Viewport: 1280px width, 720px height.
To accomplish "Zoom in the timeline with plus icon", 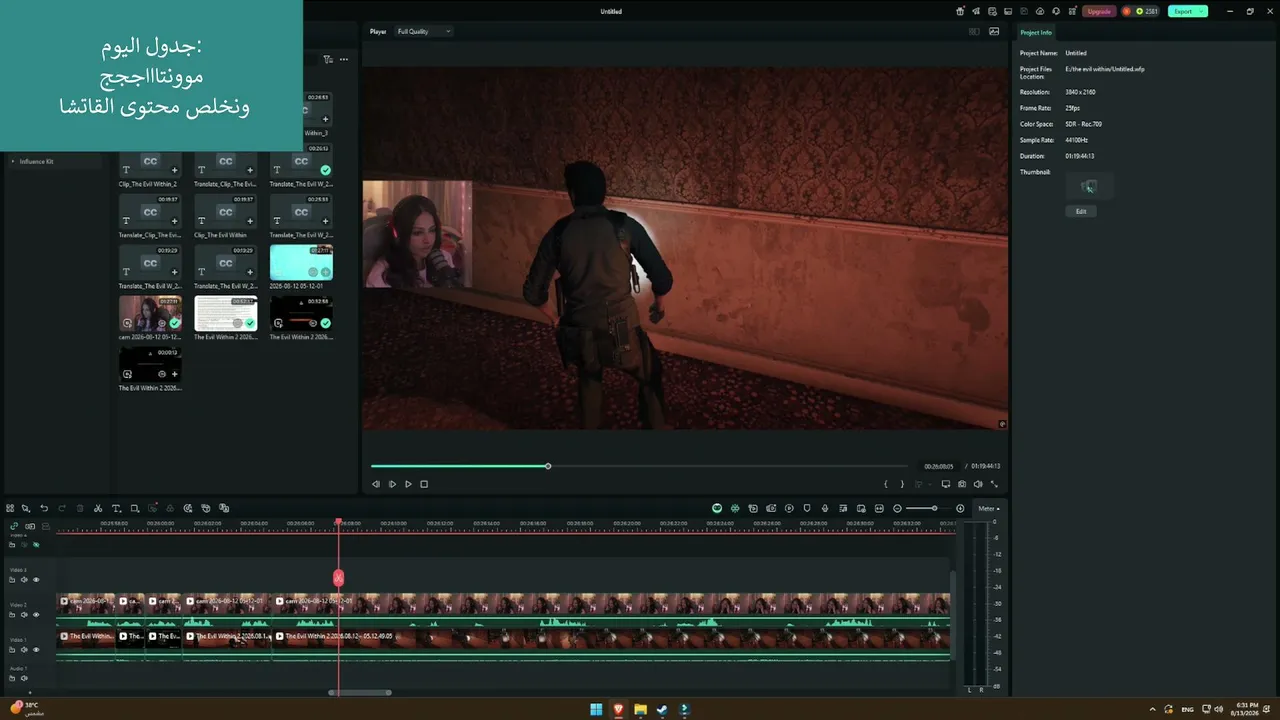I will coord(960,508).
